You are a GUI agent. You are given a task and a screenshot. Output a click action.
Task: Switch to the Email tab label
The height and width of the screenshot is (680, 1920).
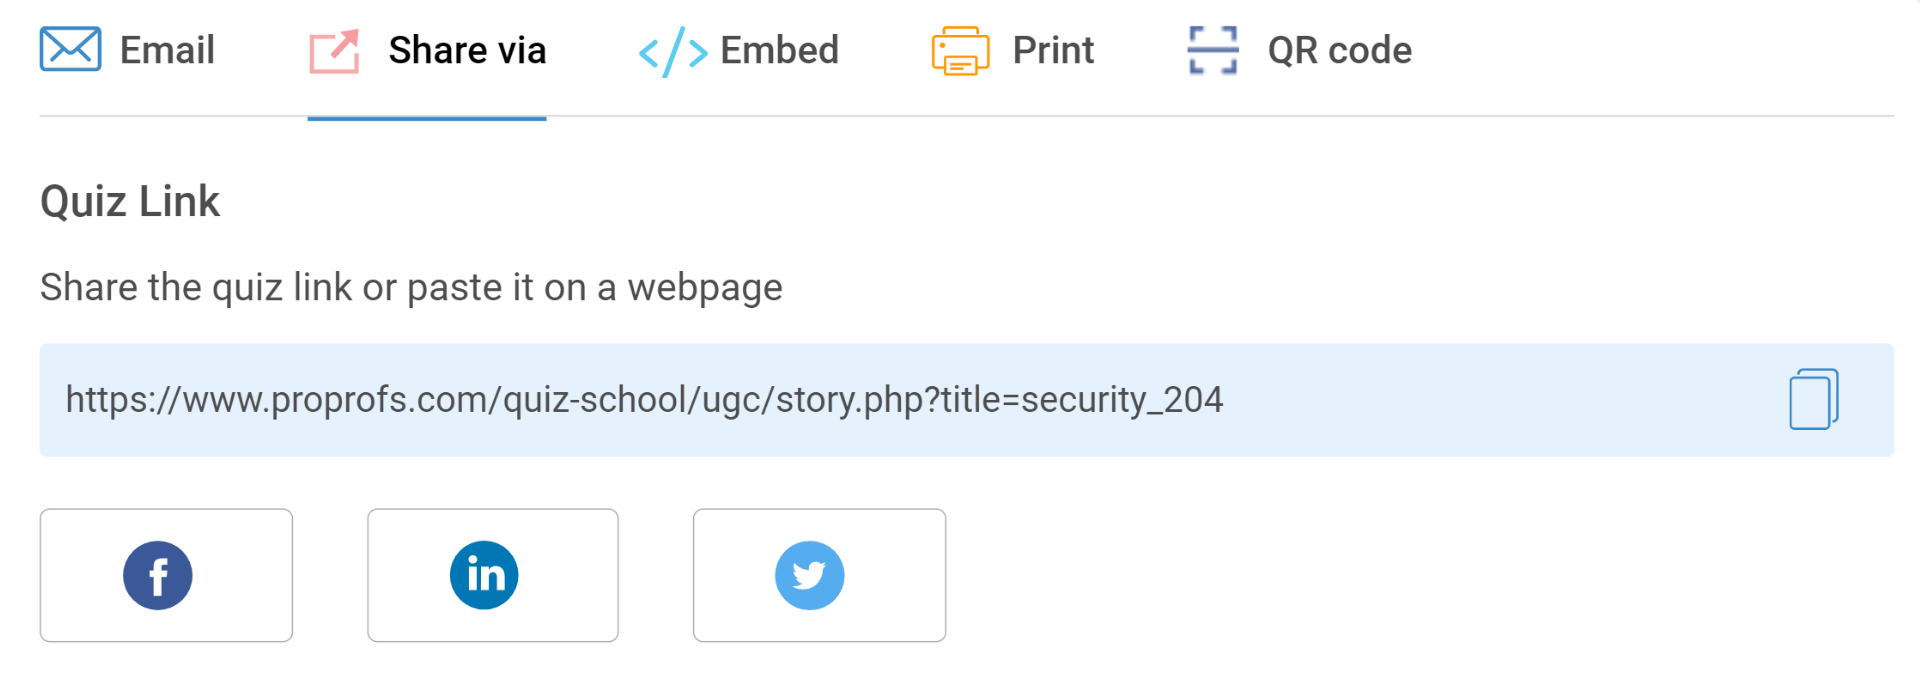tap(167, 50)
